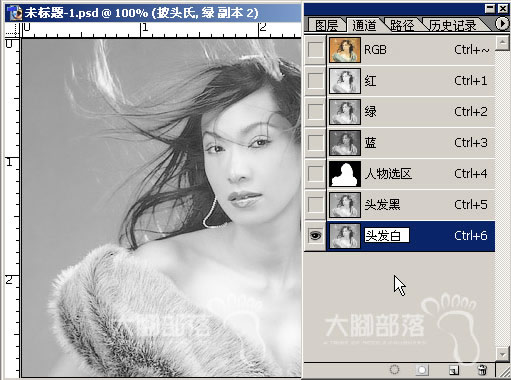Hide the 头发白 channel eye icon
The height and width of the screenshot is (380, 511).
pyautogui.click(x=315, y=235)
